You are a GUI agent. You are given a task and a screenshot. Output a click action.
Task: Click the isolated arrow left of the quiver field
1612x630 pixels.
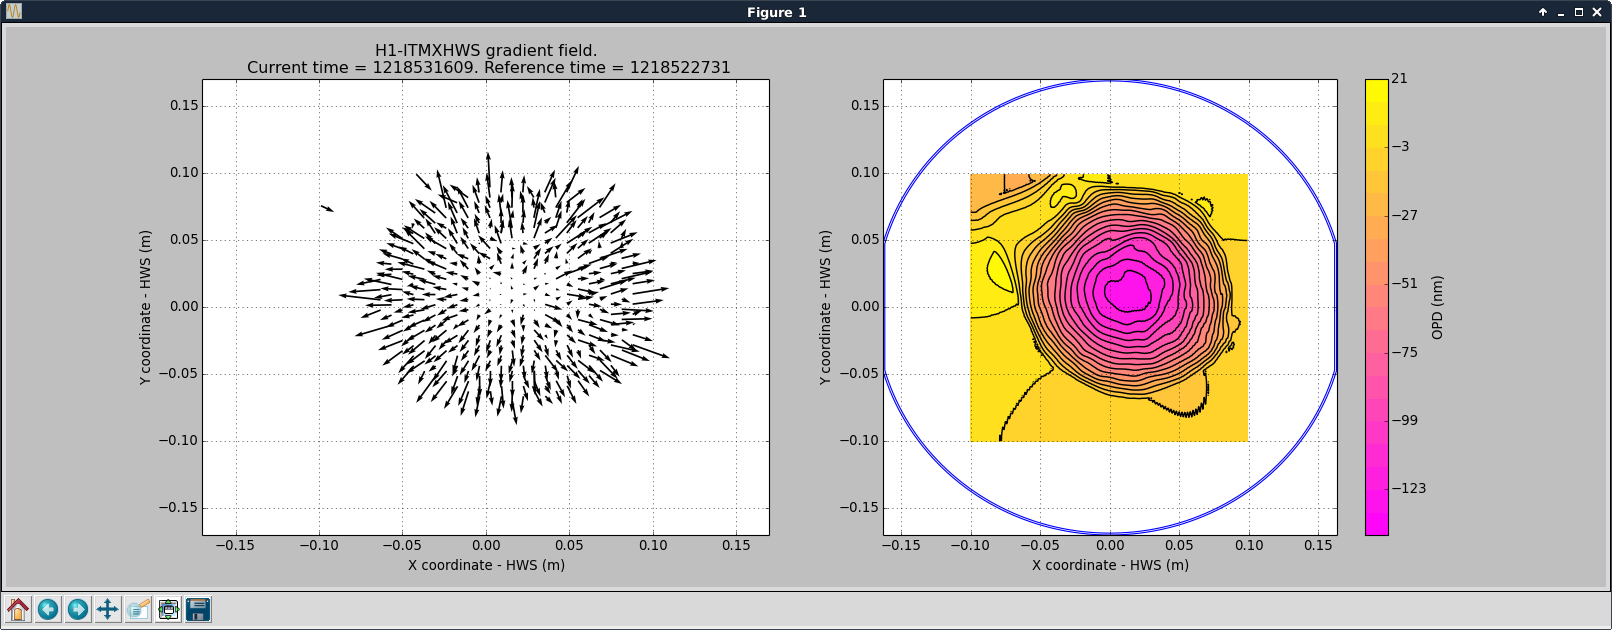pyautogui.click(x=327, y=208)
